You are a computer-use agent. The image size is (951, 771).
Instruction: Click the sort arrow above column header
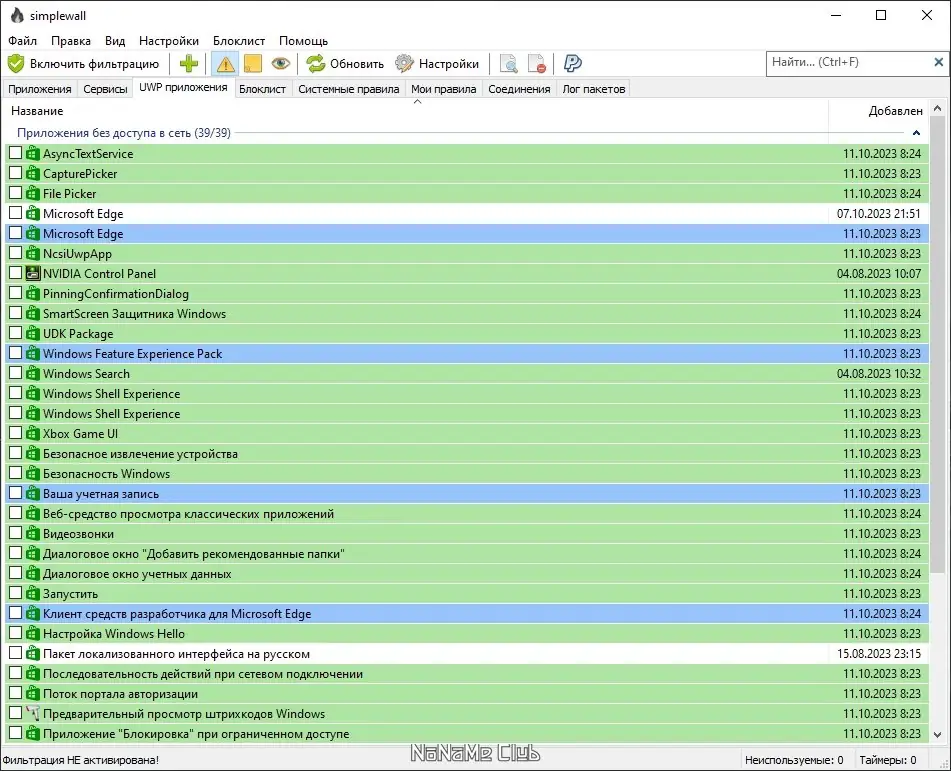(417, 102)
